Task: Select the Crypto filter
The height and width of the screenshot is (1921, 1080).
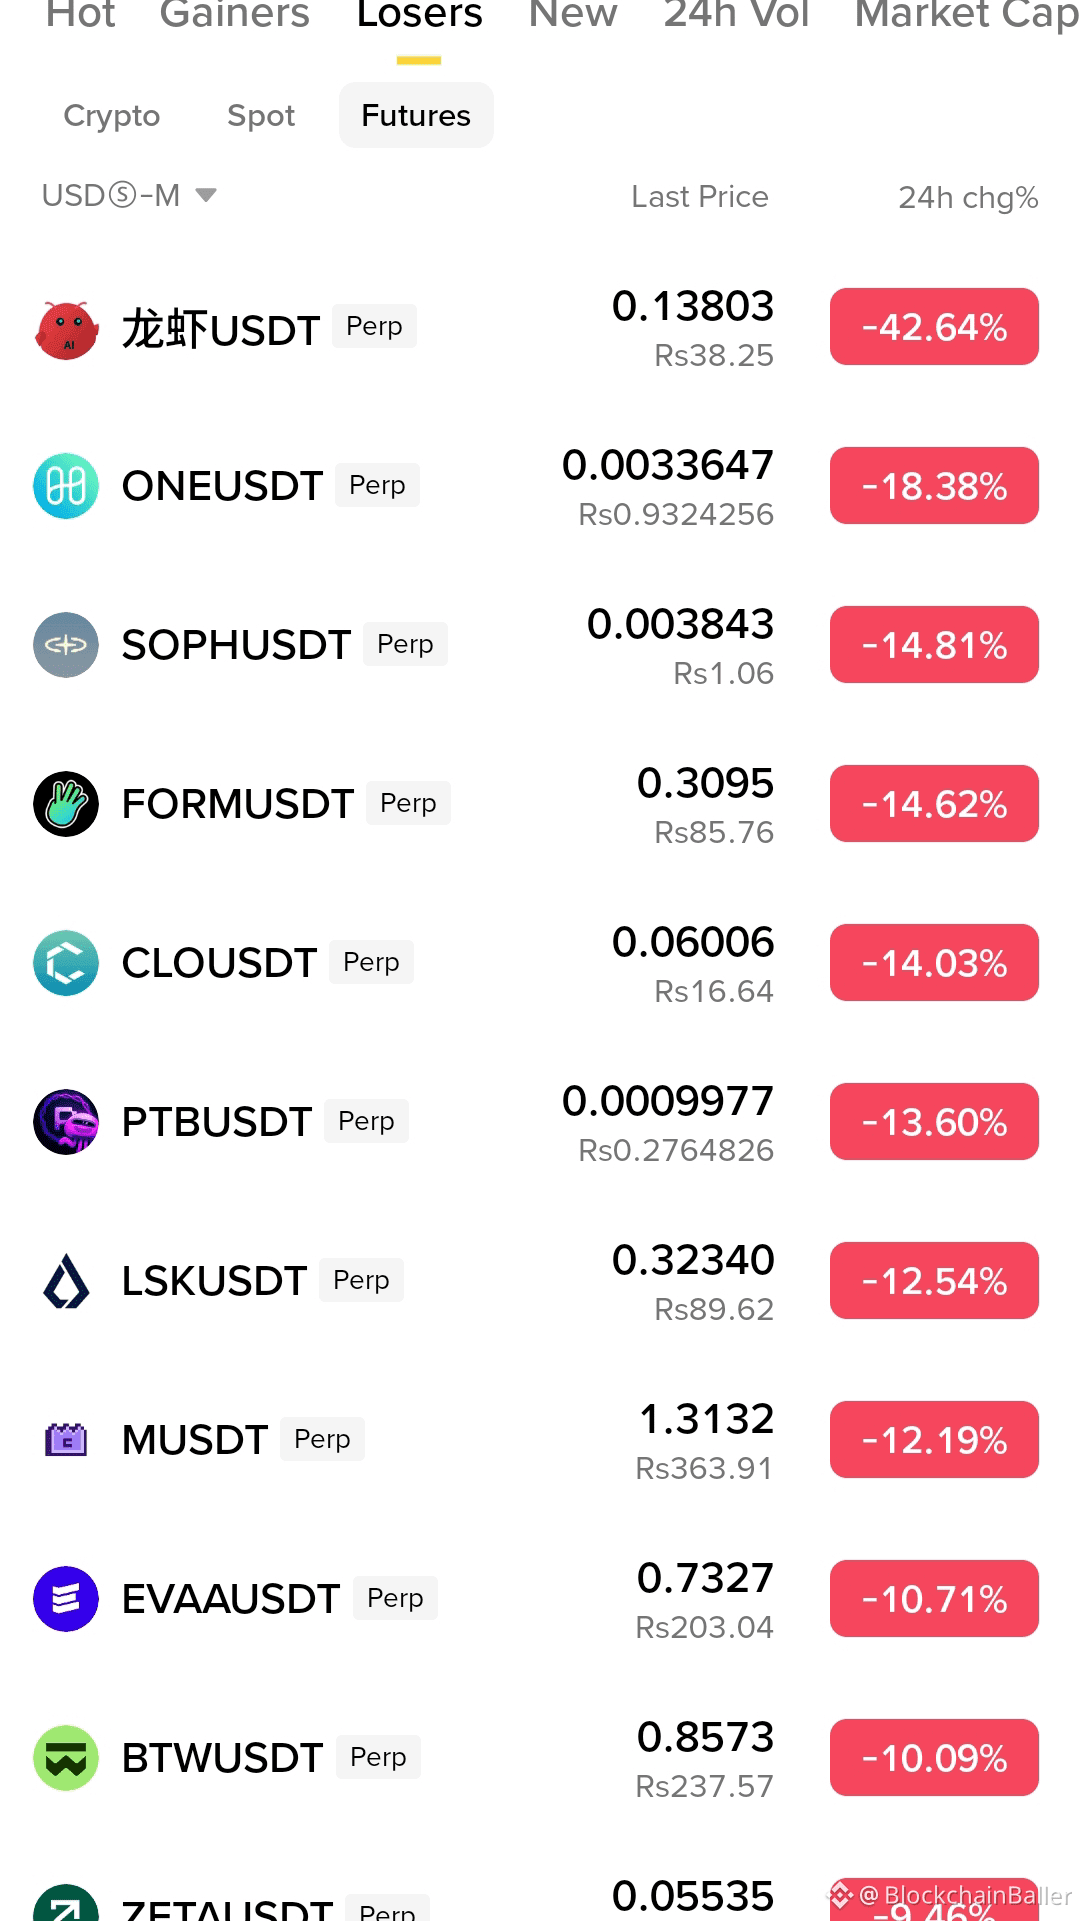Action: click(x=112, y=116)
